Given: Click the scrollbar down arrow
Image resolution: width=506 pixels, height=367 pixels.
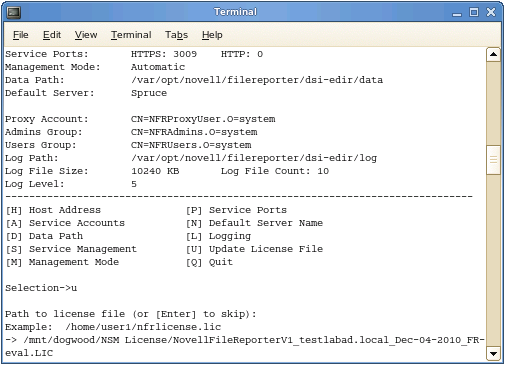Looking at the screenshot, I should point(493,354).
